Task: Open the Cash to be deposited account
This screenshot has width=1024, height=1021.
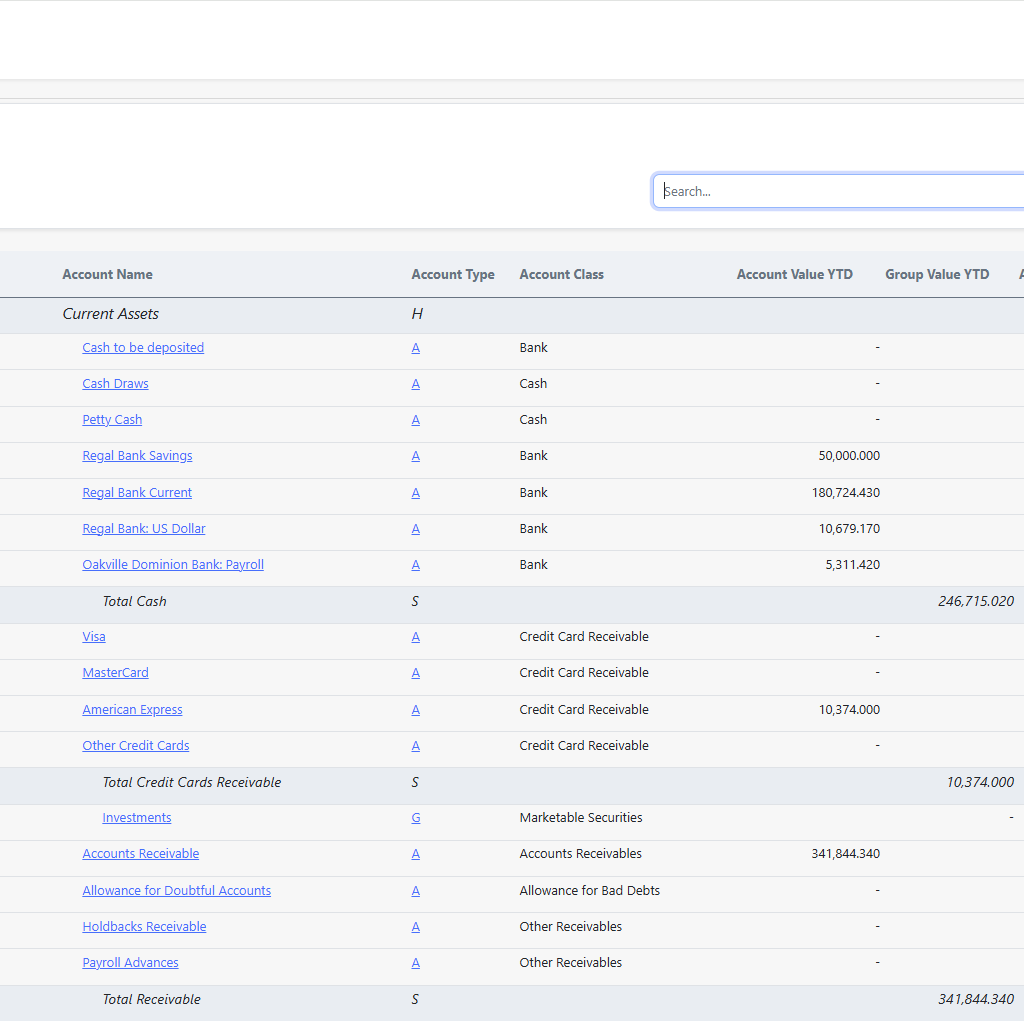Action: [143, 348]
